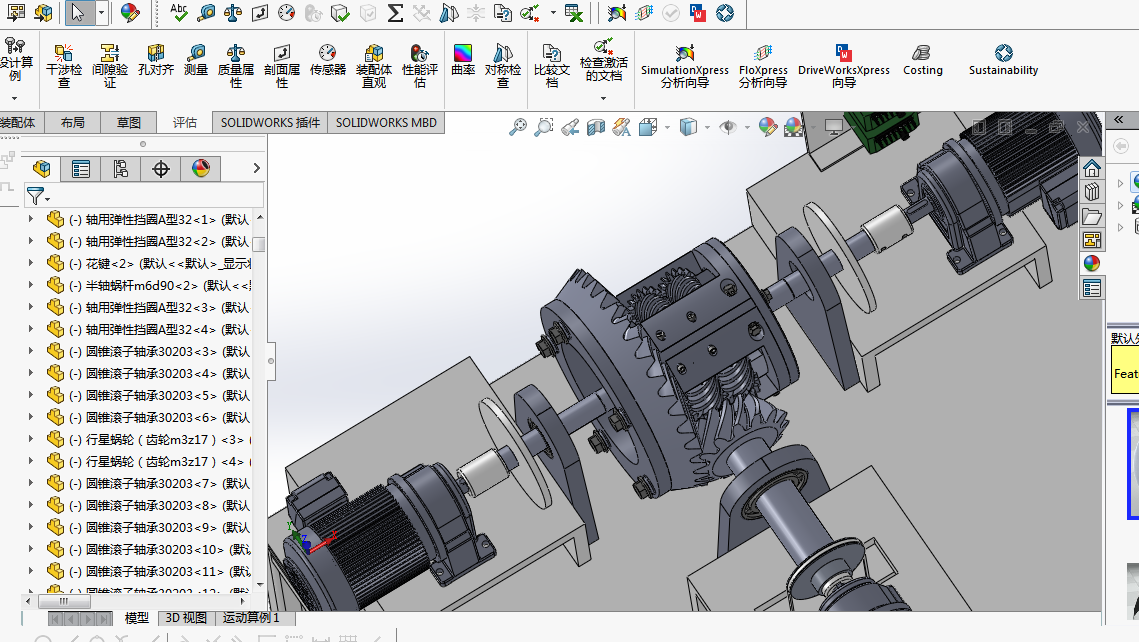Open the 3D 视图 views tab
This screenshot has height=642, width=1139.
click(x=186, y=618)
